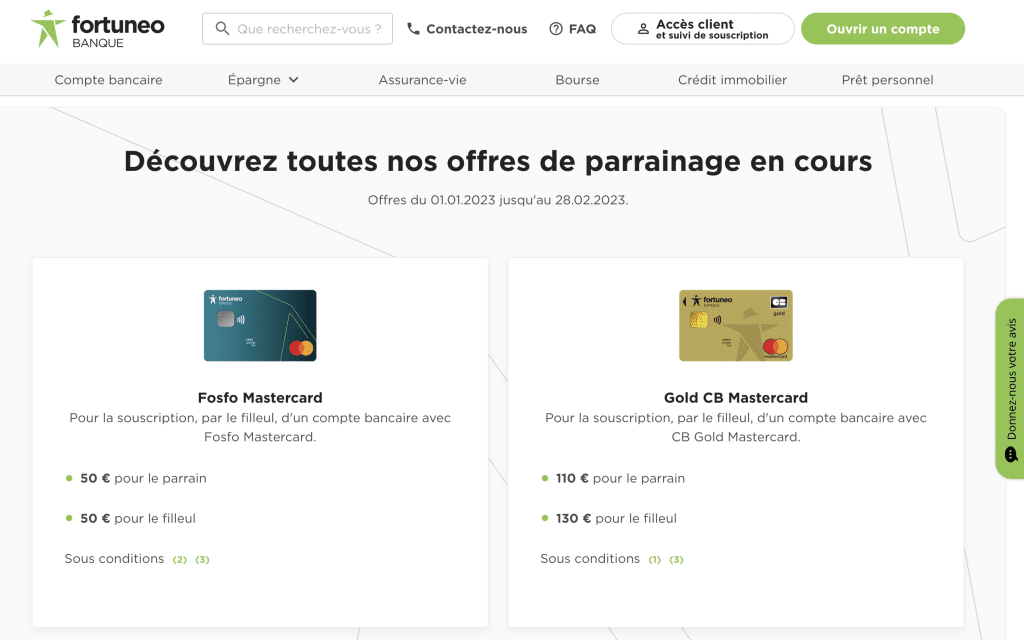The height and width of the screenshot is (640, 1024).
Task: Click the Gold CB Mastercard card image
Action: [736, 325]
